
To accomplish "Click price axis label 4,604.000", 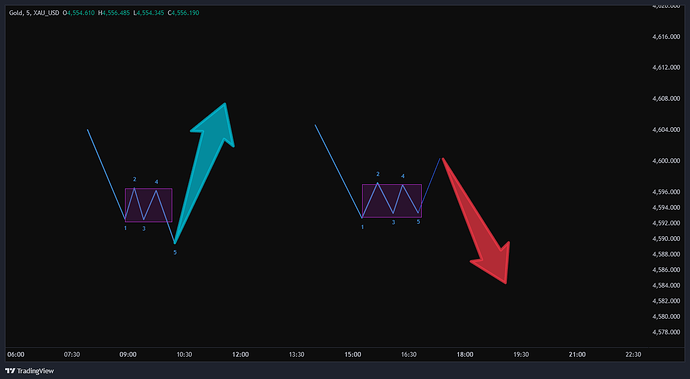I will coord(666,130).
